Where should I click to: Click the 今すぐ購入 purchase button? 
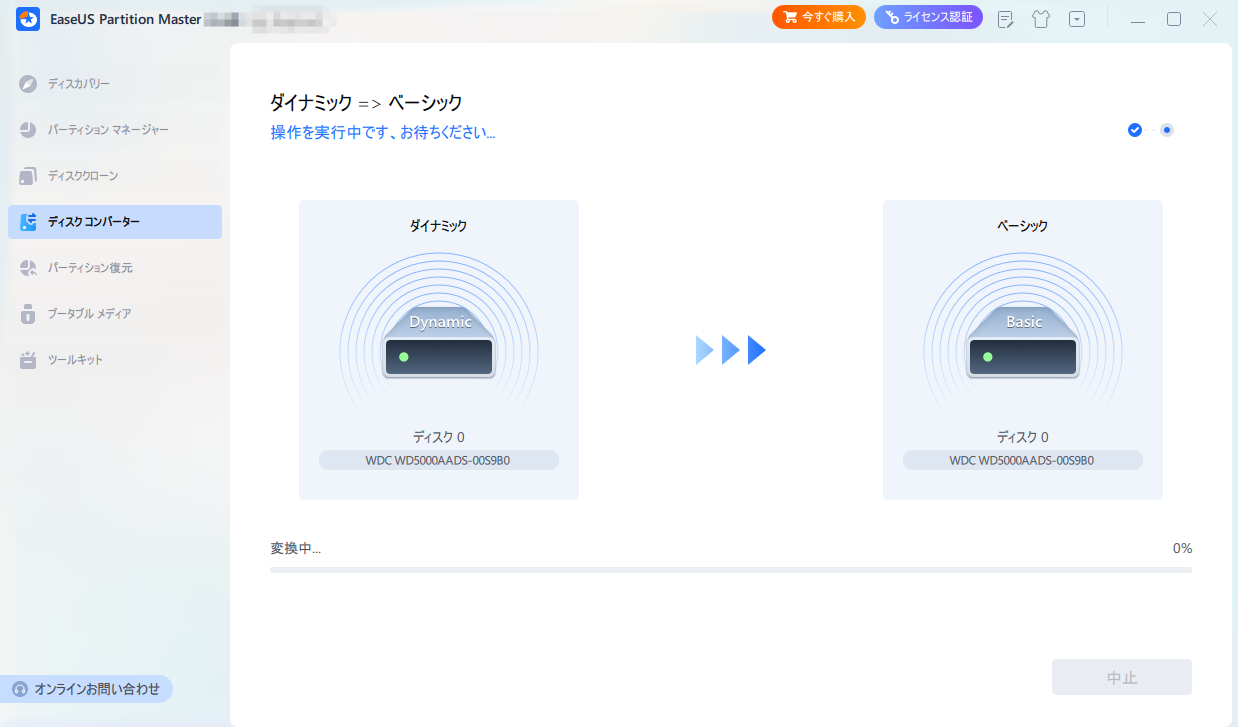818,17
